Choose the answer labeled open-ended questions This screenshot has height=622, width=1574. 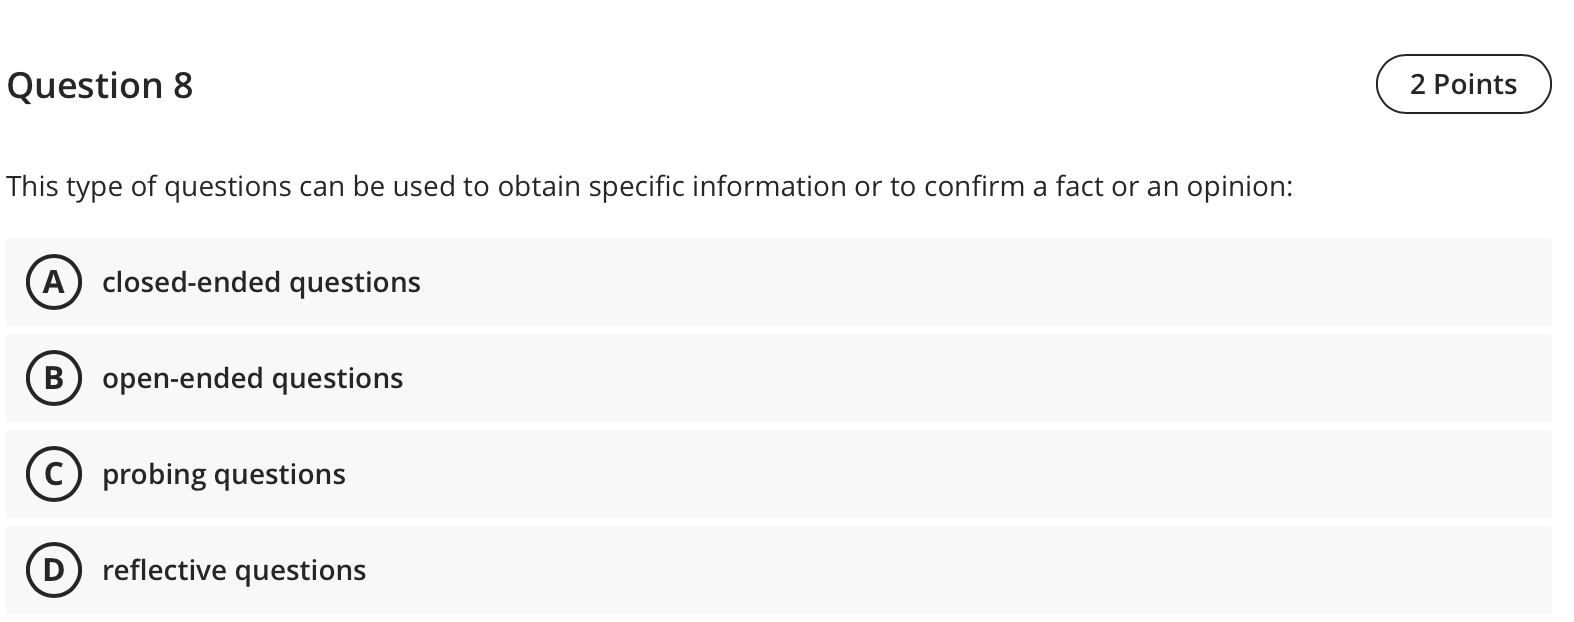click(252, 378)
